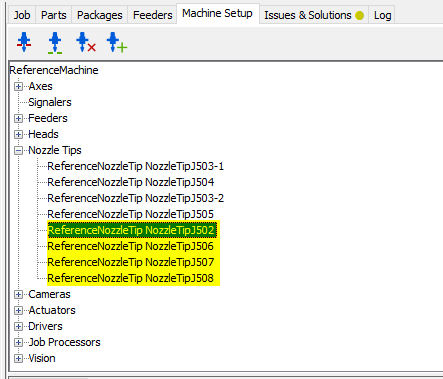The height and width of the screenshot is (379, 443).
Task: Click the nozzle tip icon with red bar
Action: [x=24, y=42]
